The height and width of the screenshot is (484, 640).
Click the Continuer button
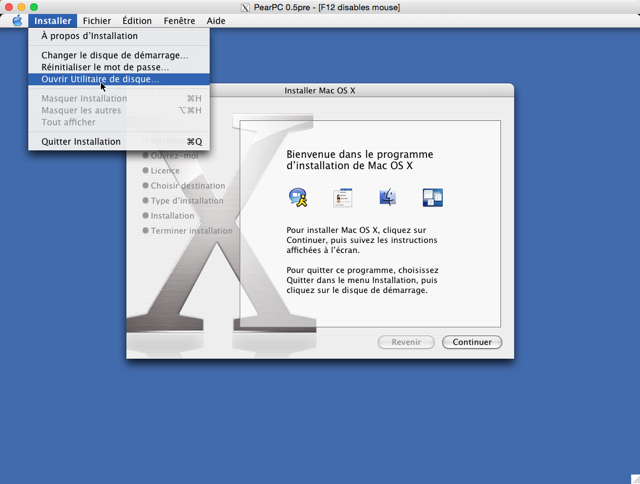tap(472, 342)
